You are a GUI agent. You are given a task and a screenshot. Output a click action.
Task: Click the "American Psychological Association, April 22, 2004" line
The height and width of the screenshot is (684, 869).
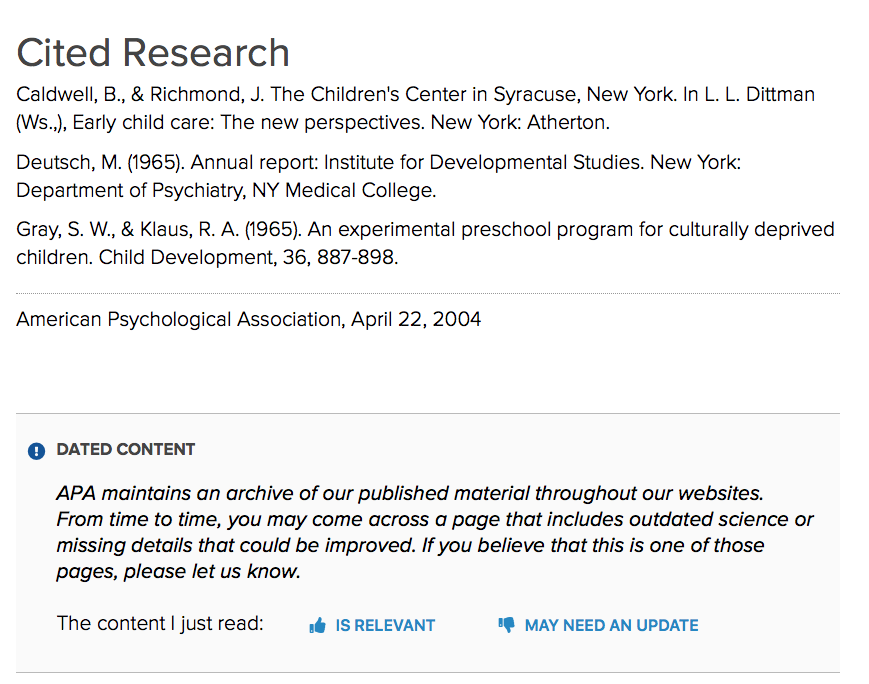pyautogui.click(x=248, y=320)
